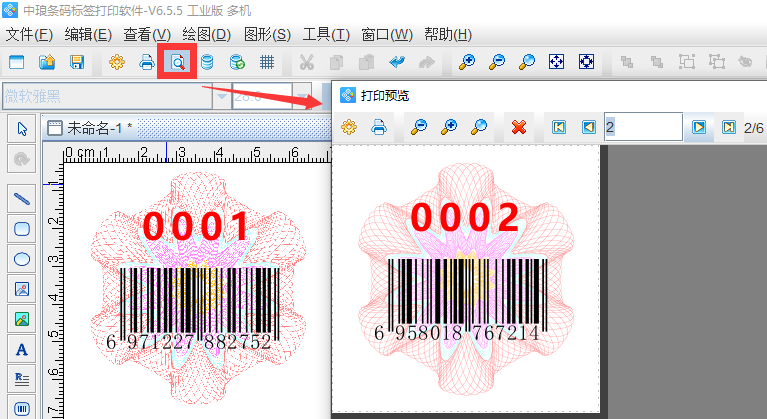
Task: Open 窗口(W) menu
Action: click(387, 35)
